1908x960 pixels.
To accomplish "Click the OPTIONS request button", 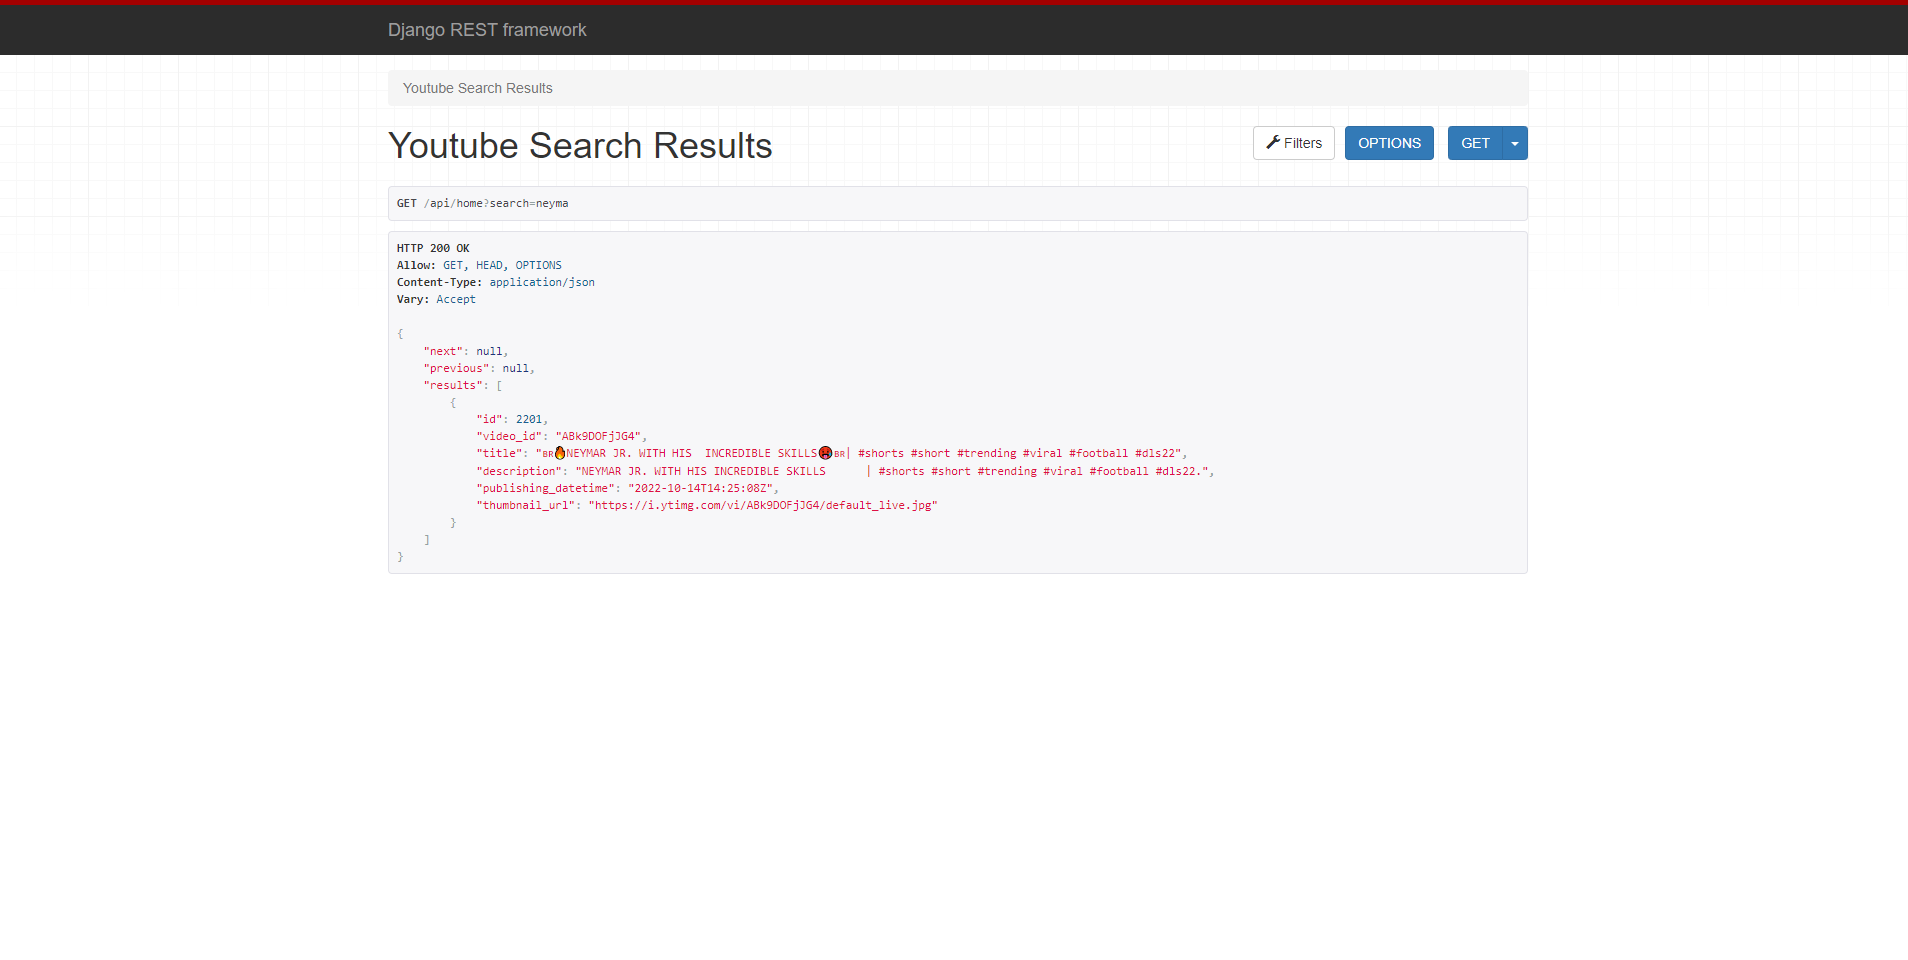I will [x=1388, y=143].
